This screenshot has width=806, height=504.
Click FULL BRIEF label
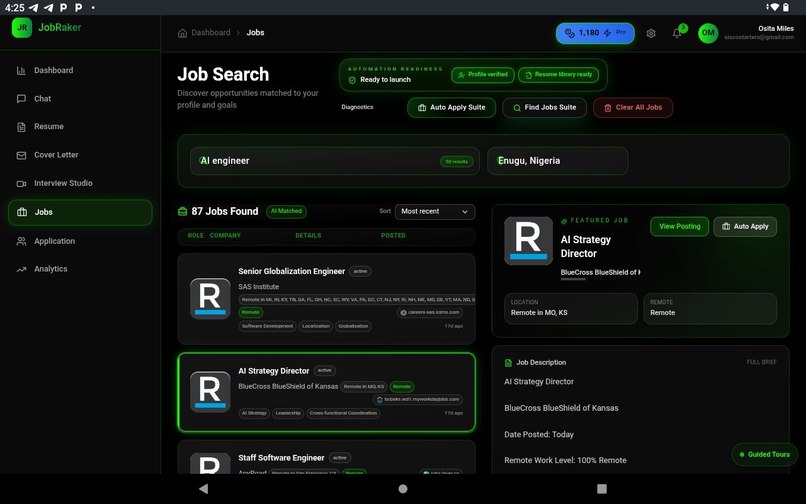[761, 362]
